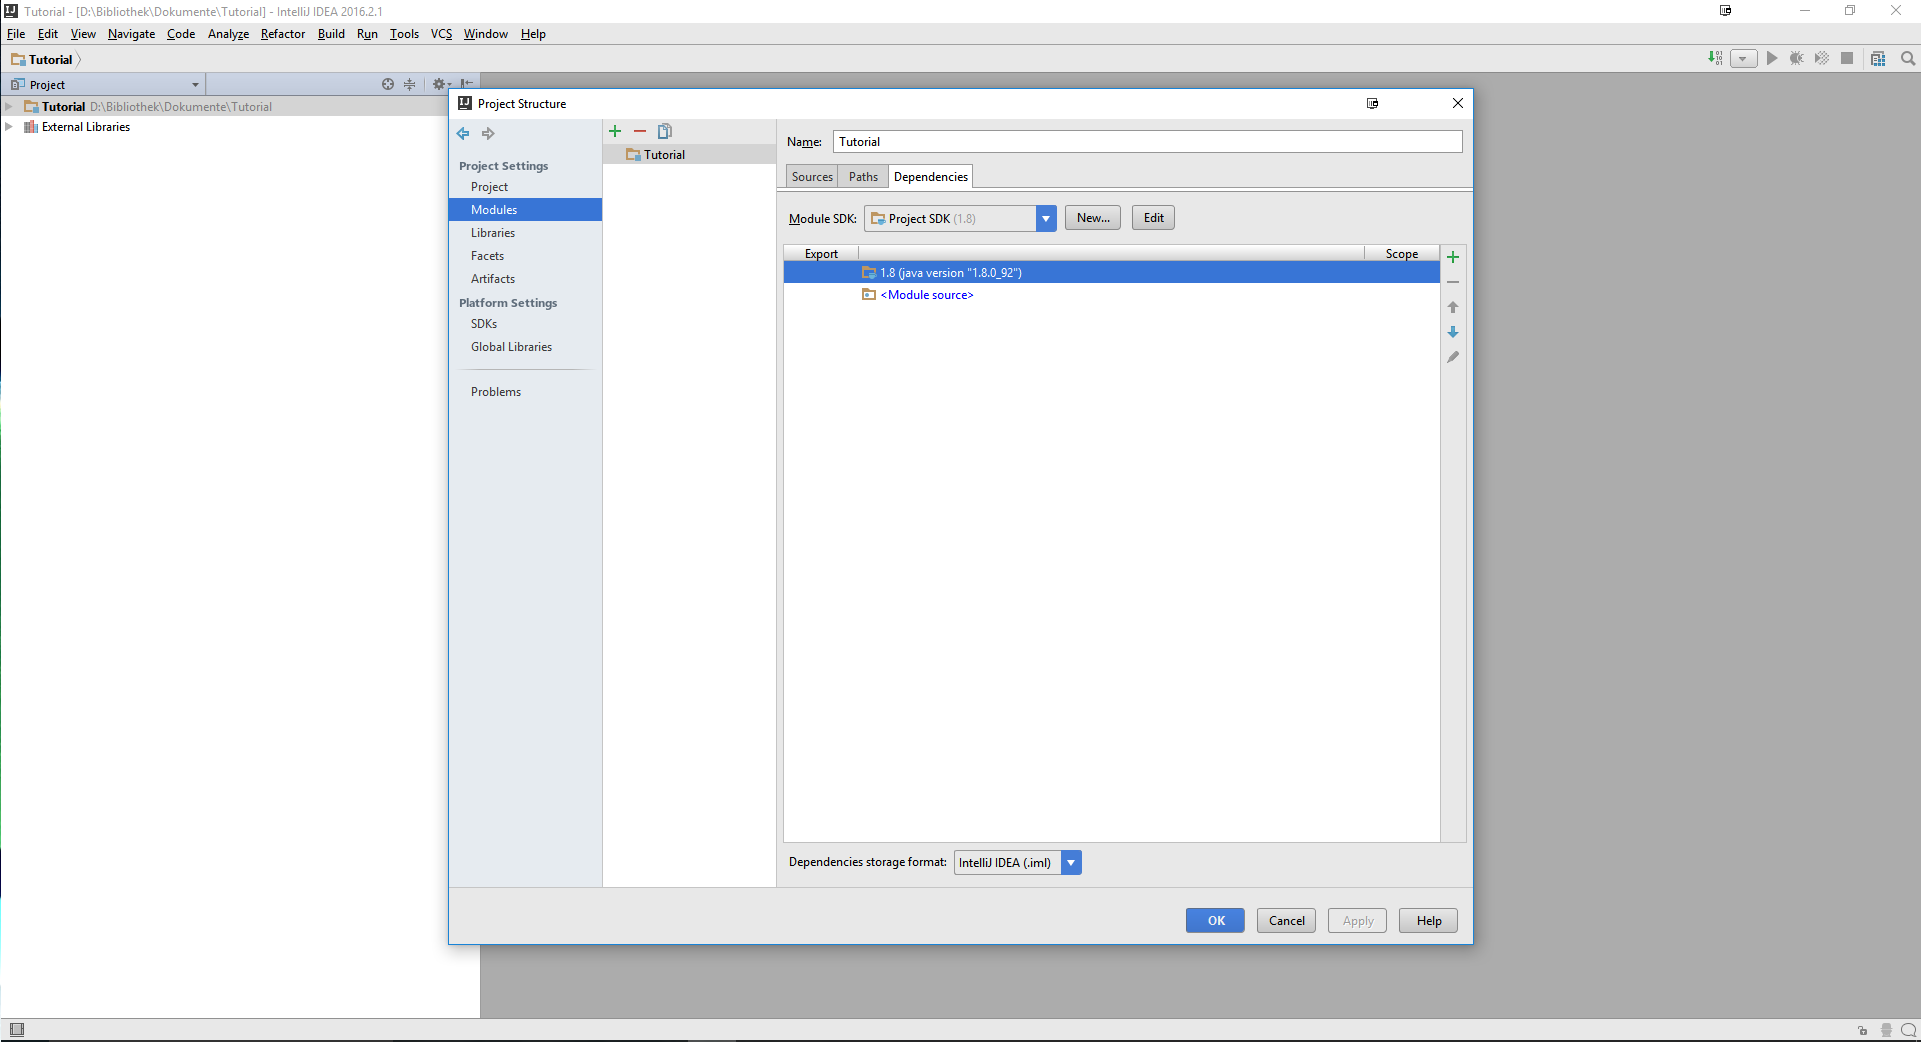Image resolution: width=1921 pixels, height=1042 pixels.
Task: Click the Run button in main toolbar
Action: 1772,59
